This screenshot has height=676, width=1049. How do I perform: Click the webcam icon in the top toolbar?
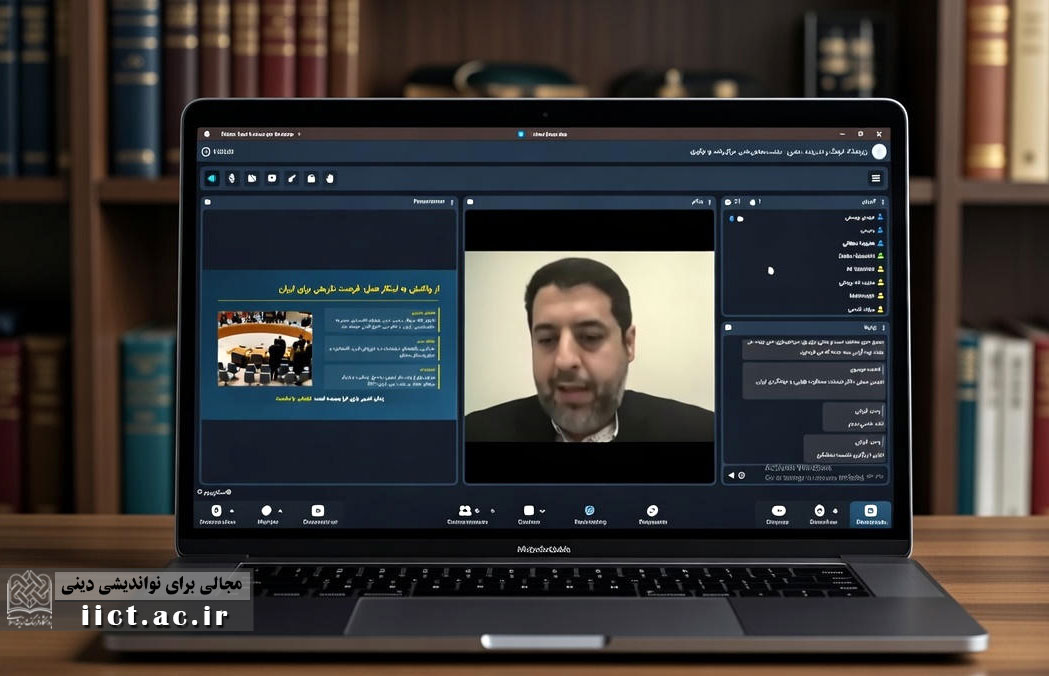271,178
